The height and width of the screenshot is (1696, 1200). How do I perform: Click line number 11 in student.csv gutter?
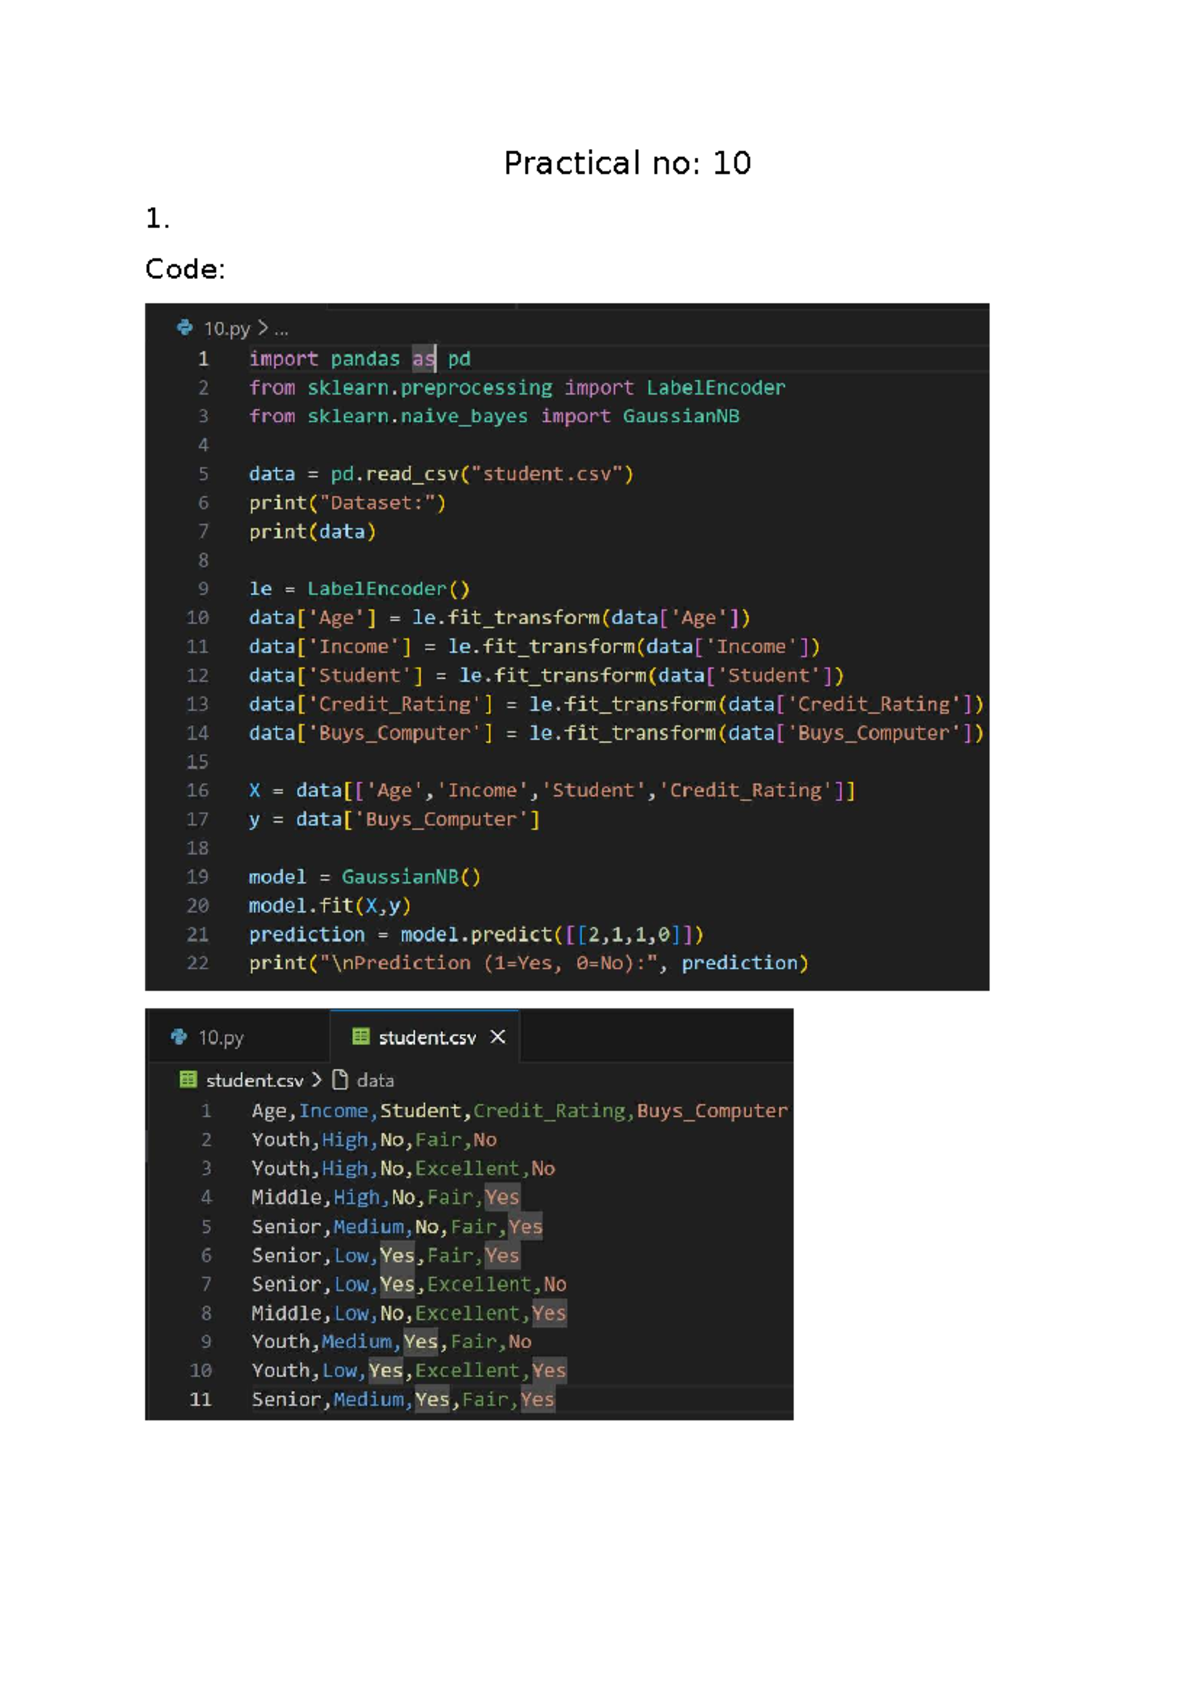point(201,1399)
